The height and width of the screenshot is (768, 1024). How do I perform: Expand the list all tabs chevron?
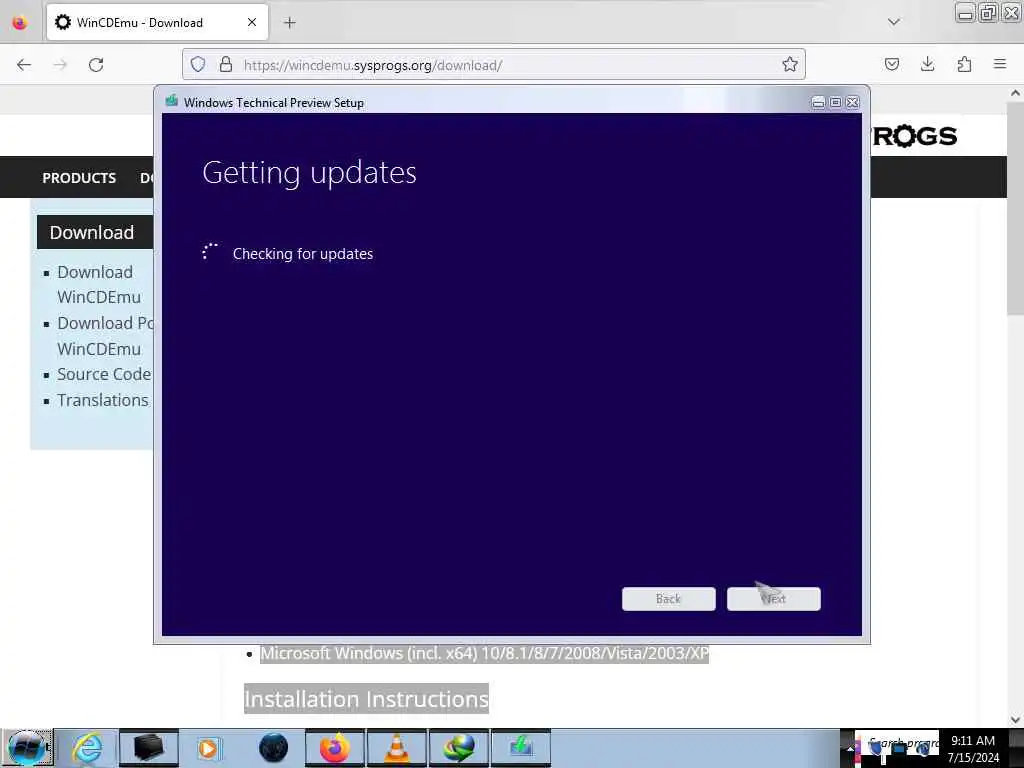(893, 22)
